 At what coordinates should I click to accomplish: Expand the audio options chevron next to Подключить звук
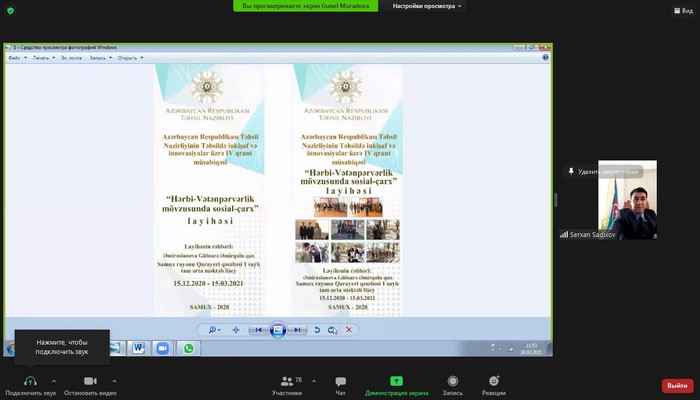click(54, 380)
